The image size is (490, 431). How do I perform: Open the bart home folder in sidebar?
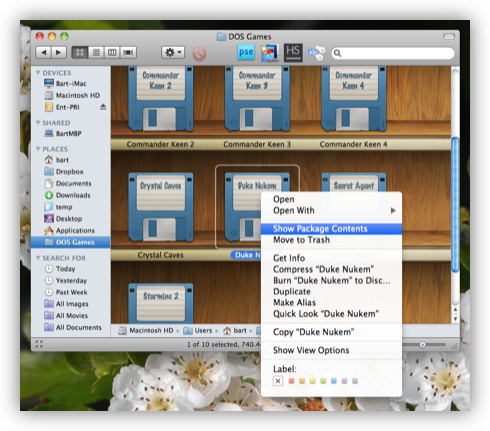coord(62,160)
